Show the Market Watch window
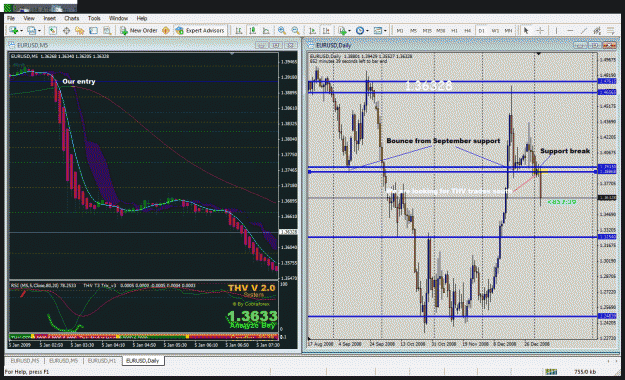Image resolution: width=625 pixels, height=380 pixels. 53,30
